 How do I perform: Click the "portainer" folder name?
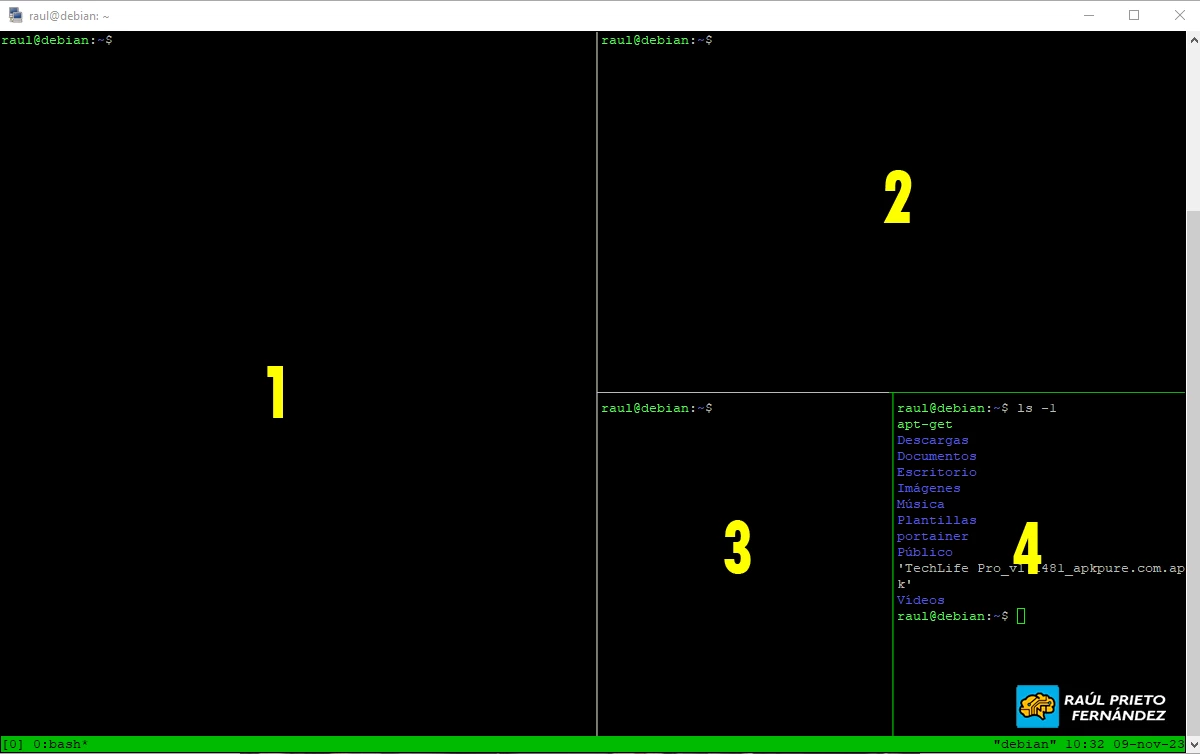pyautogui.click(x=932, y=536)
